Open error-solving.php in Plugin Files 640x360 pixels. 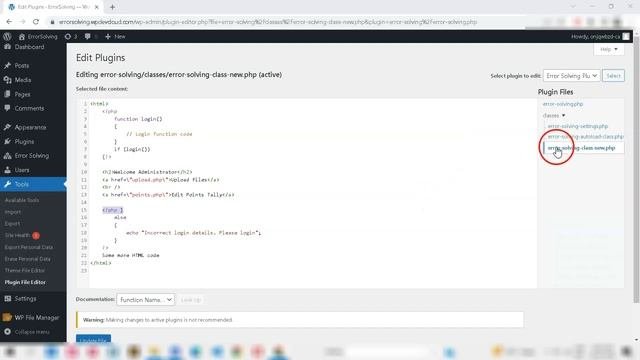coord(563,104)
